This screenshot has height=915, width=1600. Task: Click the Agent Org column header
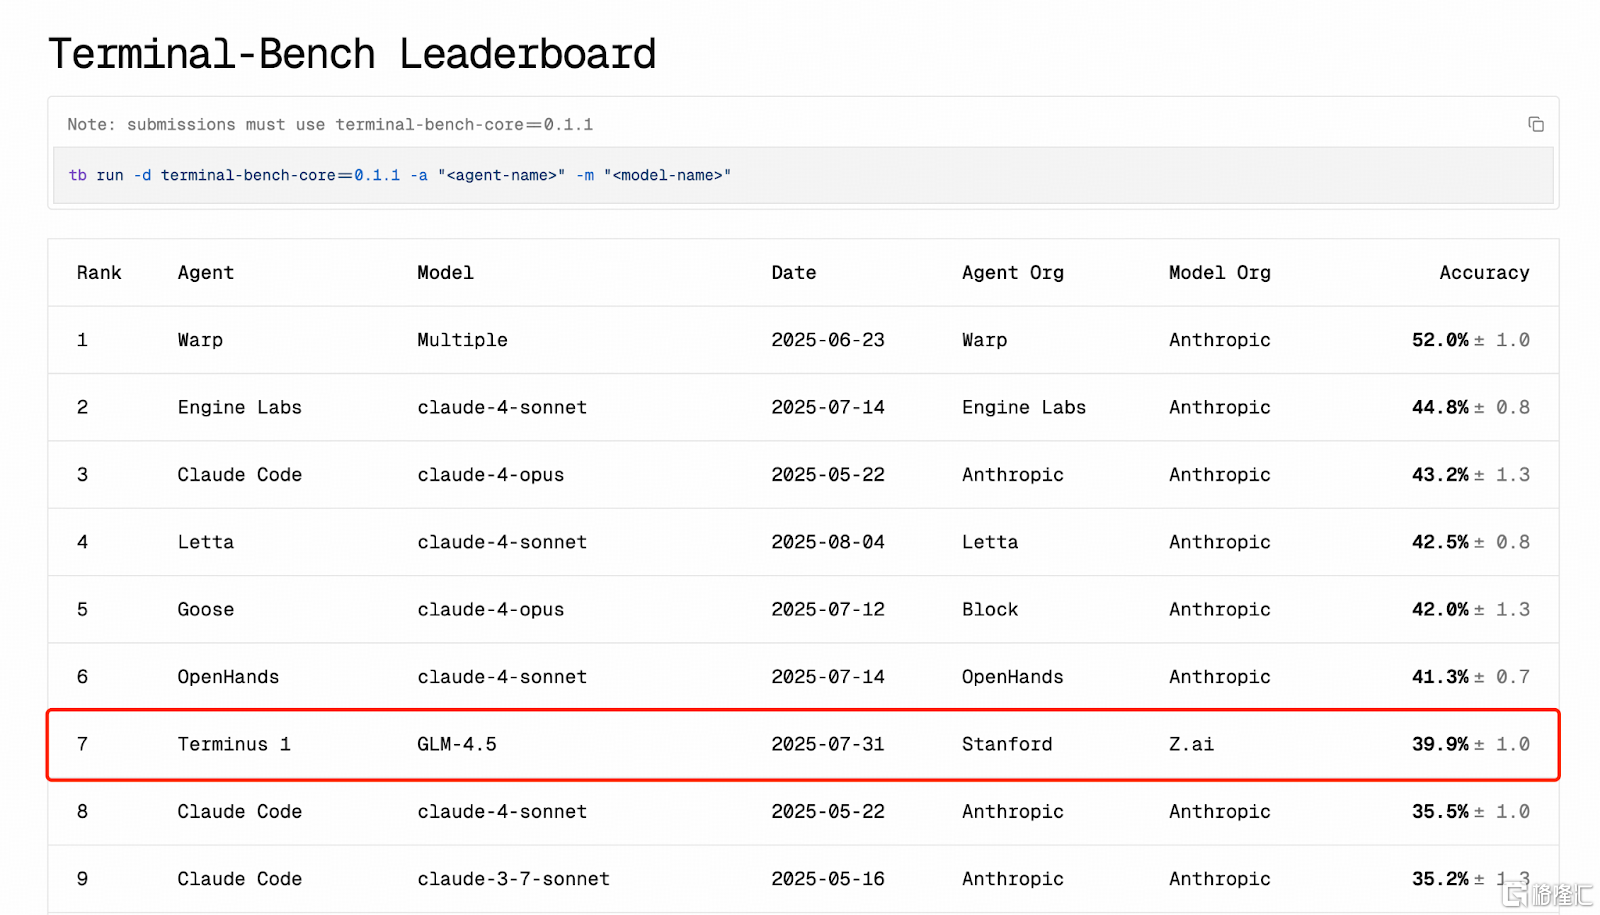1013,273
